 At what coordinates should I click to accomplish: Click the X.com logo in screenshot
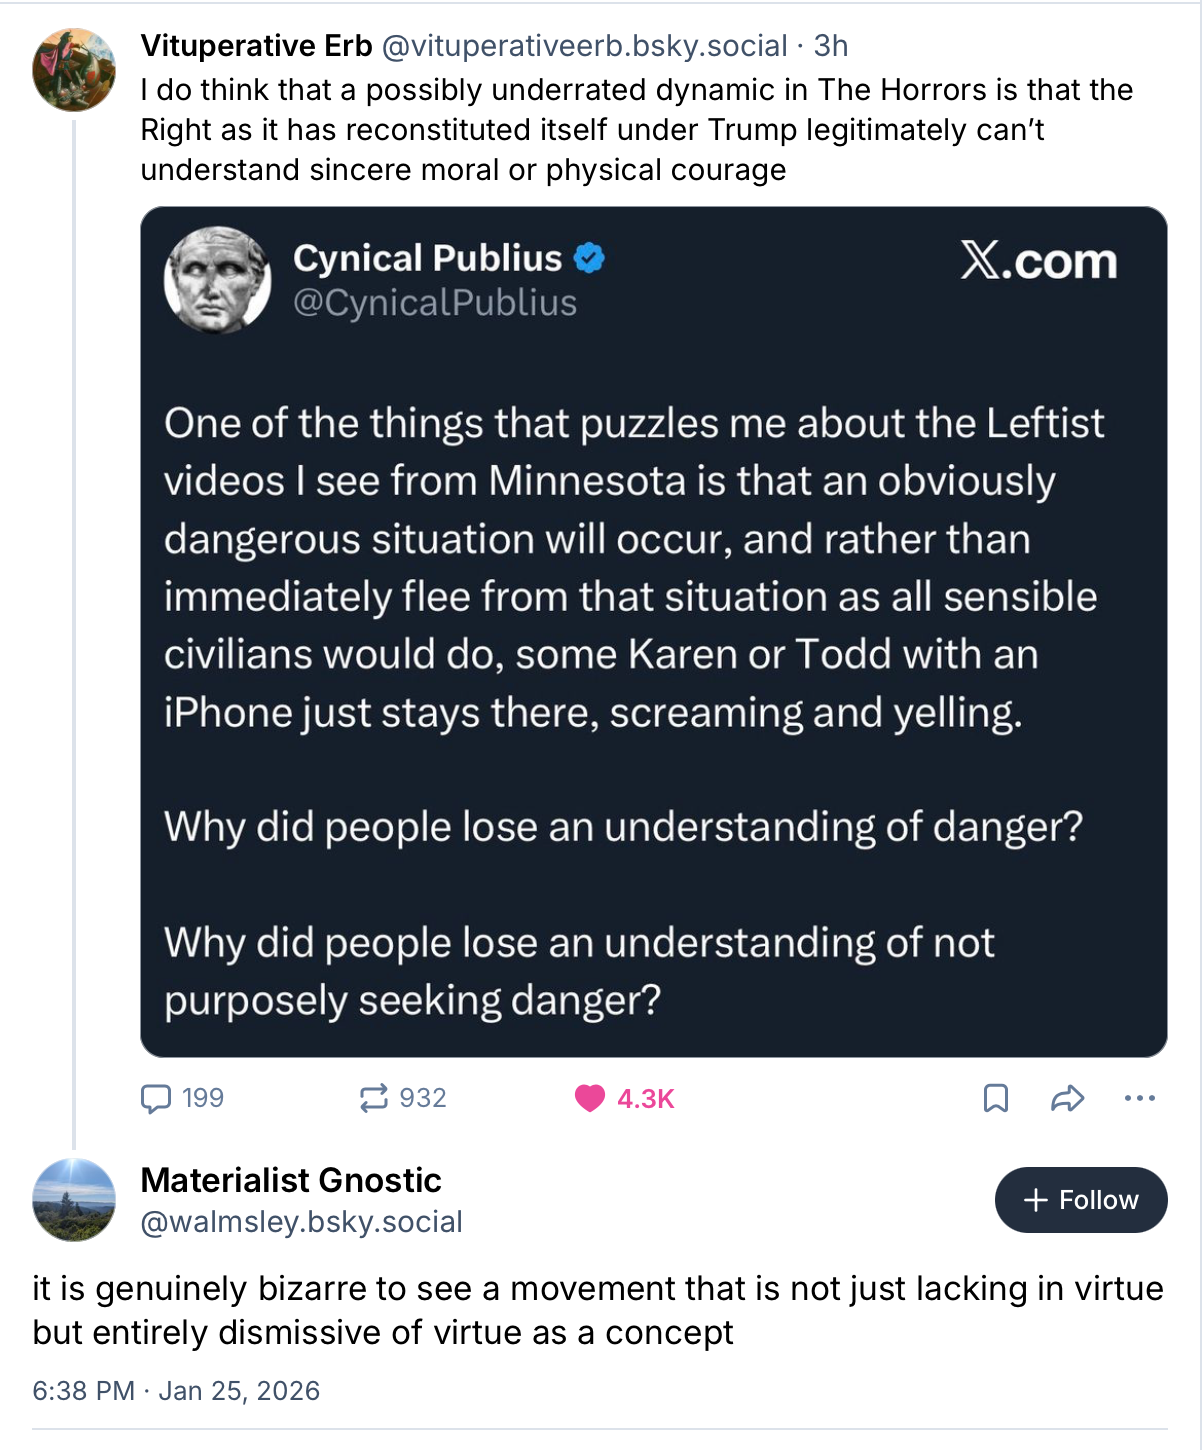point(1038,262)
